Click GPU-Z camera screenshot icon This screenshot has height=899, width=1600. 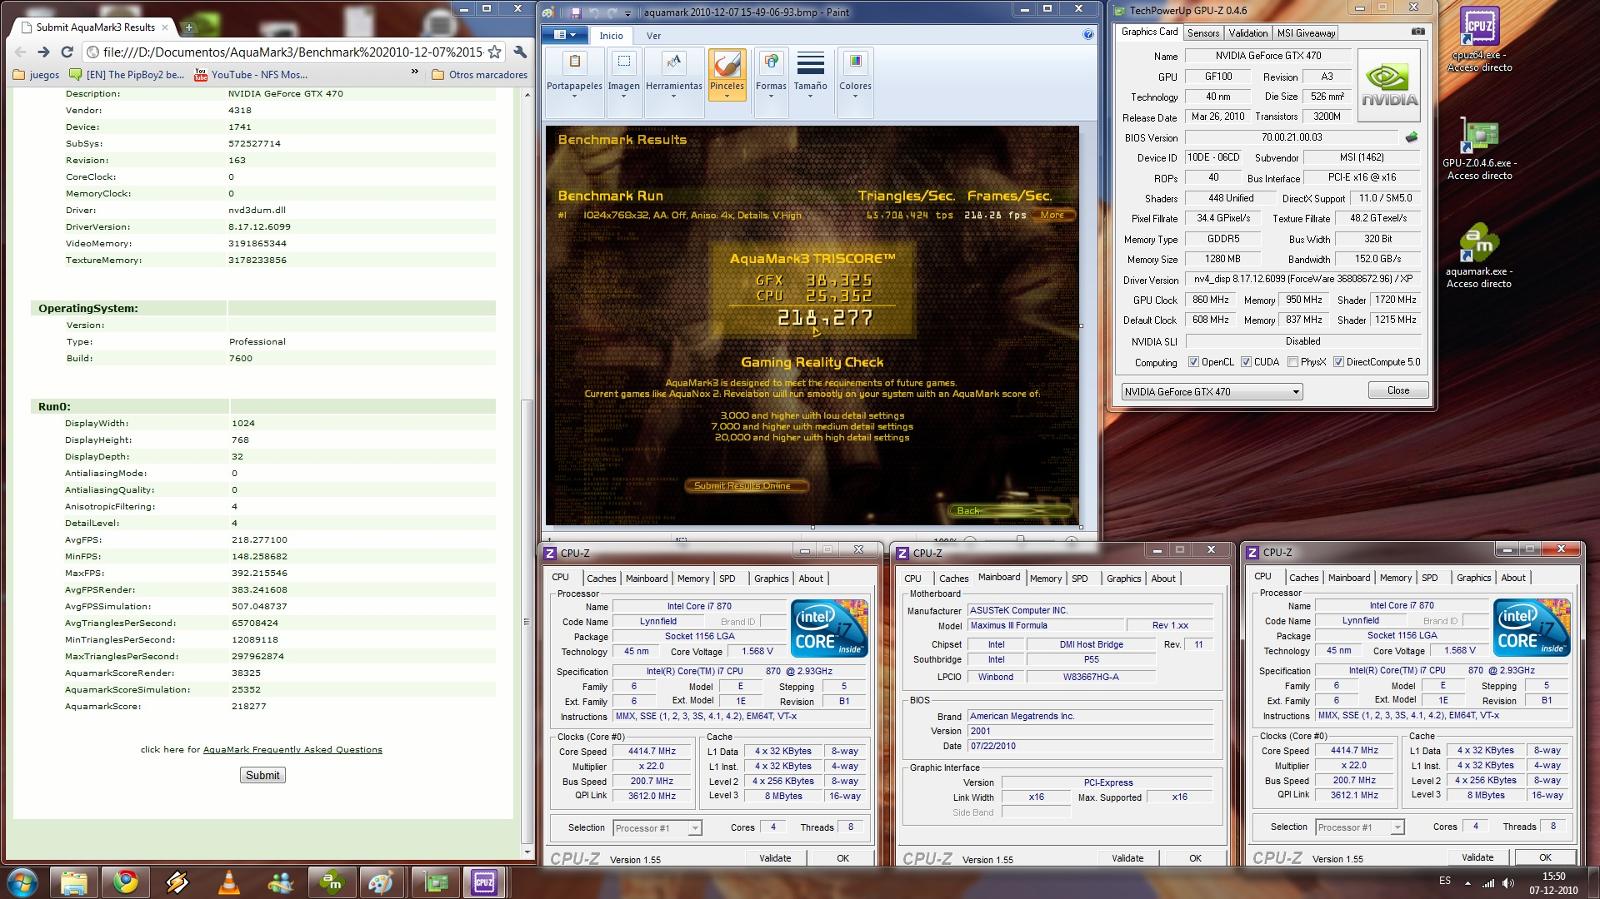1417,31
